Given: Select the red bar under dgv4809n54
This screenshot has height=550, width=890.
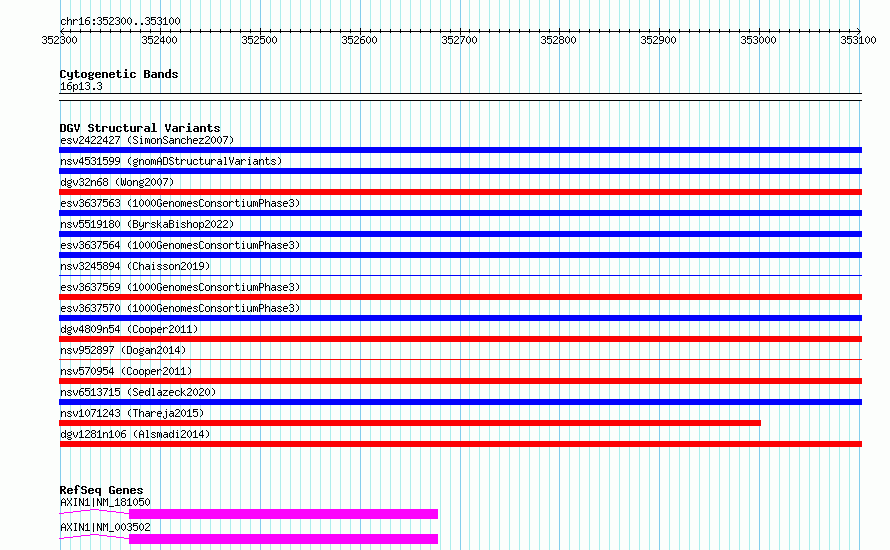Looking at the screenshot, I should (x=460, y=339).
